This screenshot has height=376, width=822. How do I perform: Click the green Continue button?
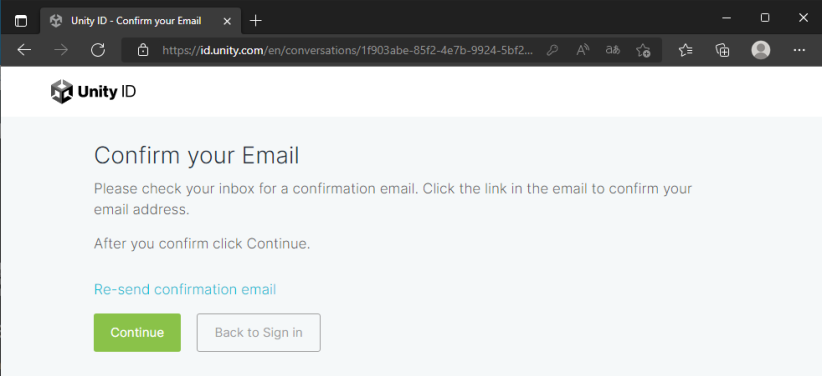[x=137, y=332]
